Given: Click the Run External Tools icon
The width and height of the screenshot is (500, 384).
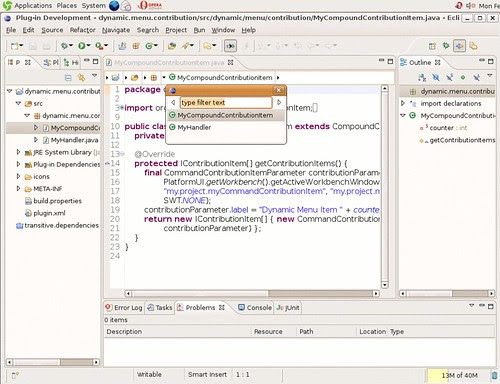Looking at the screenshot, I should 99,46.
